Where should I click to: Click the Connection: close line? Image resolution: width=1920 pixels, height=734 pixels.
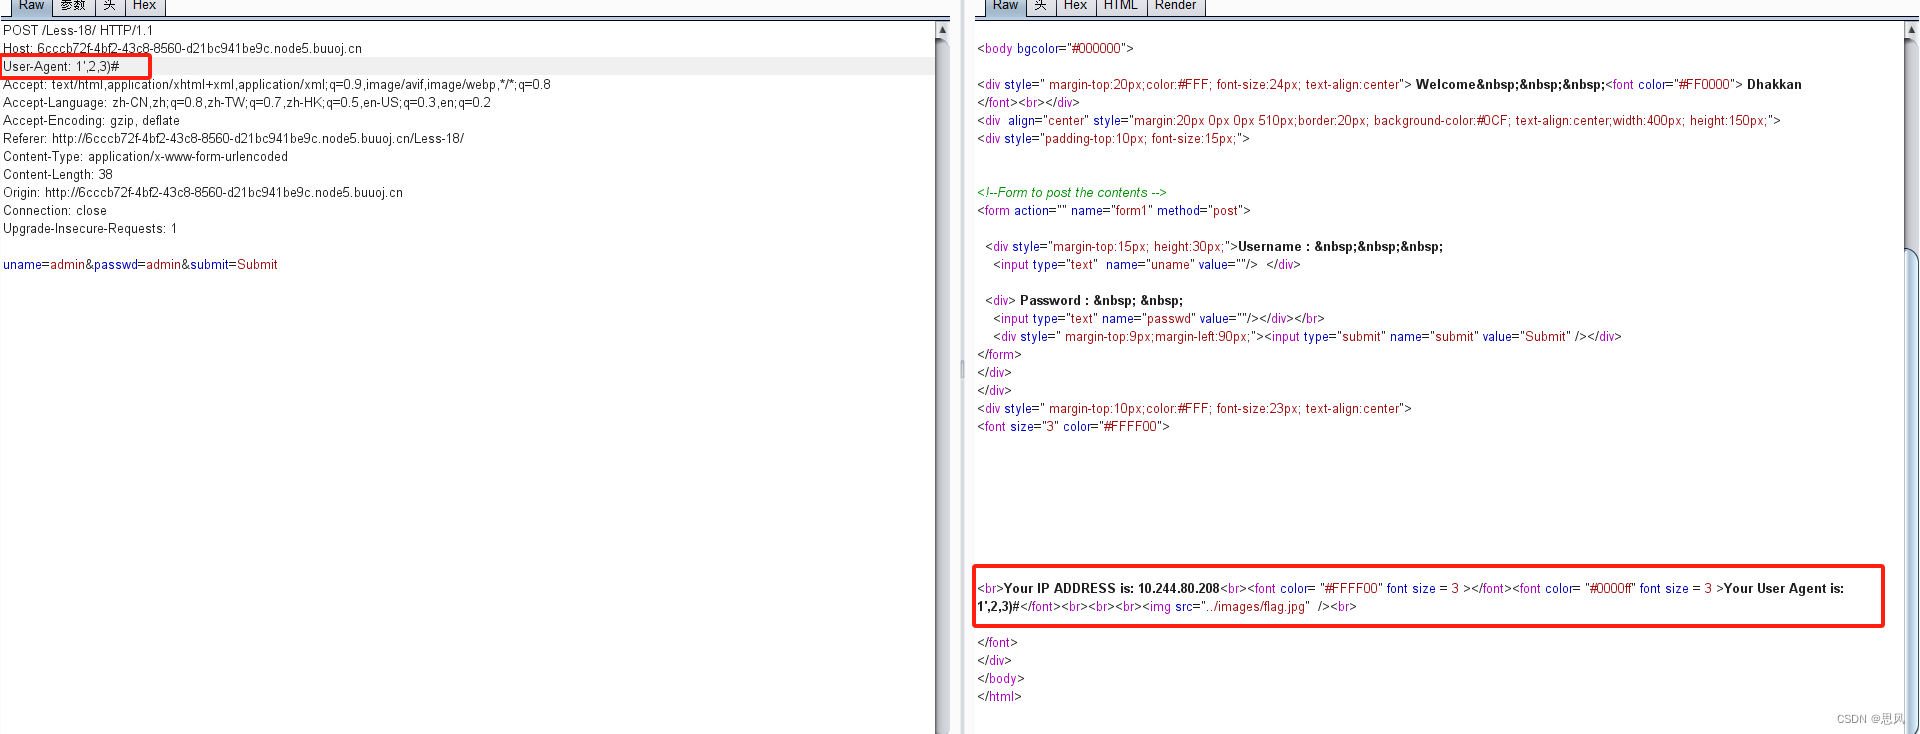[x=55, y=211]
